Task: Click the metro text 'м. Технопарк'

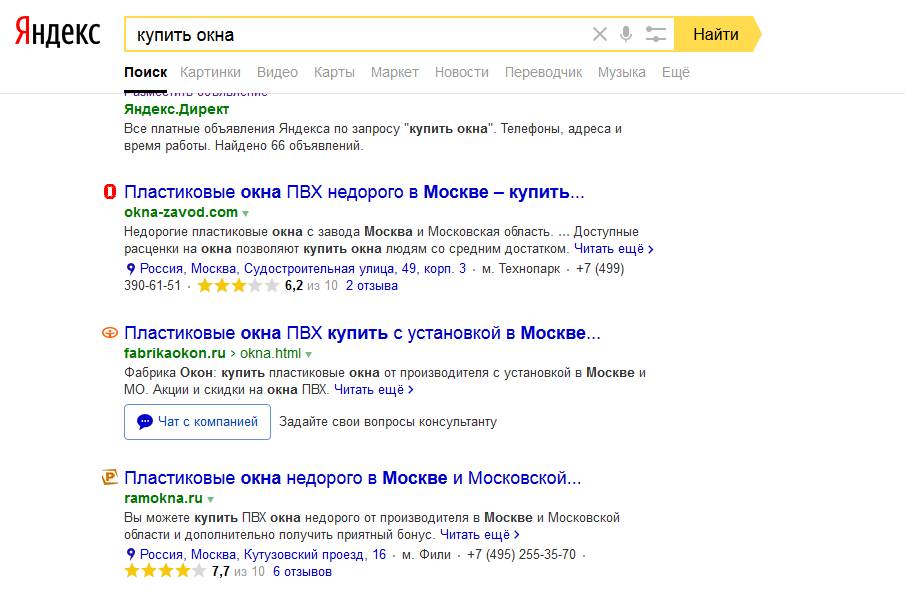Action: pos(521,268)
